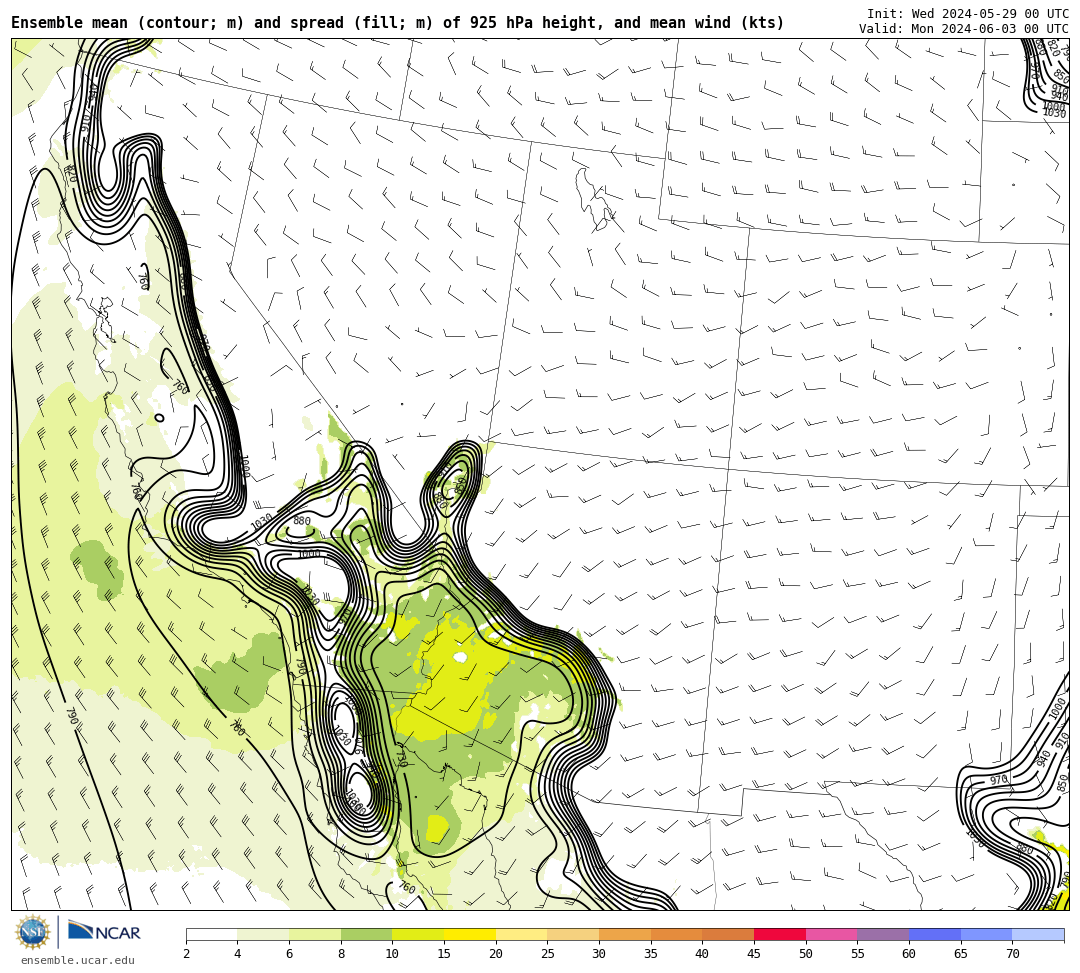Pick the dark orange 35–40 m swatch

(676, 934)
